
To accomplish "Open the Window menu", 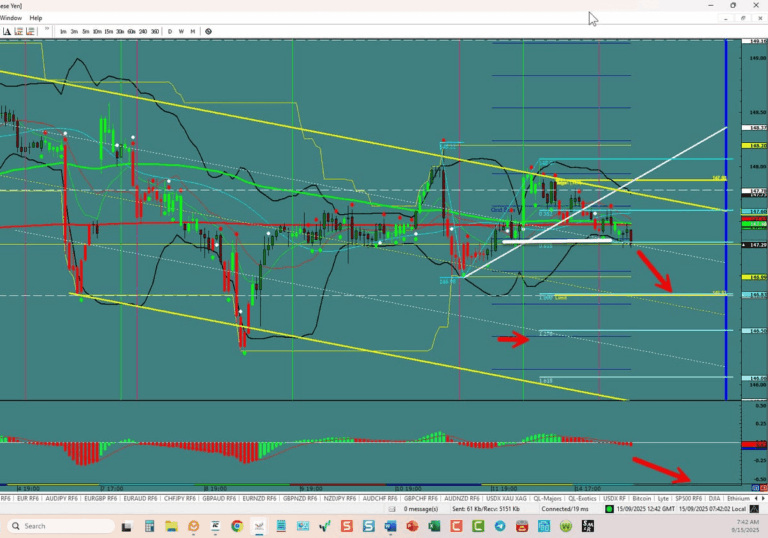I will (11, 18).
